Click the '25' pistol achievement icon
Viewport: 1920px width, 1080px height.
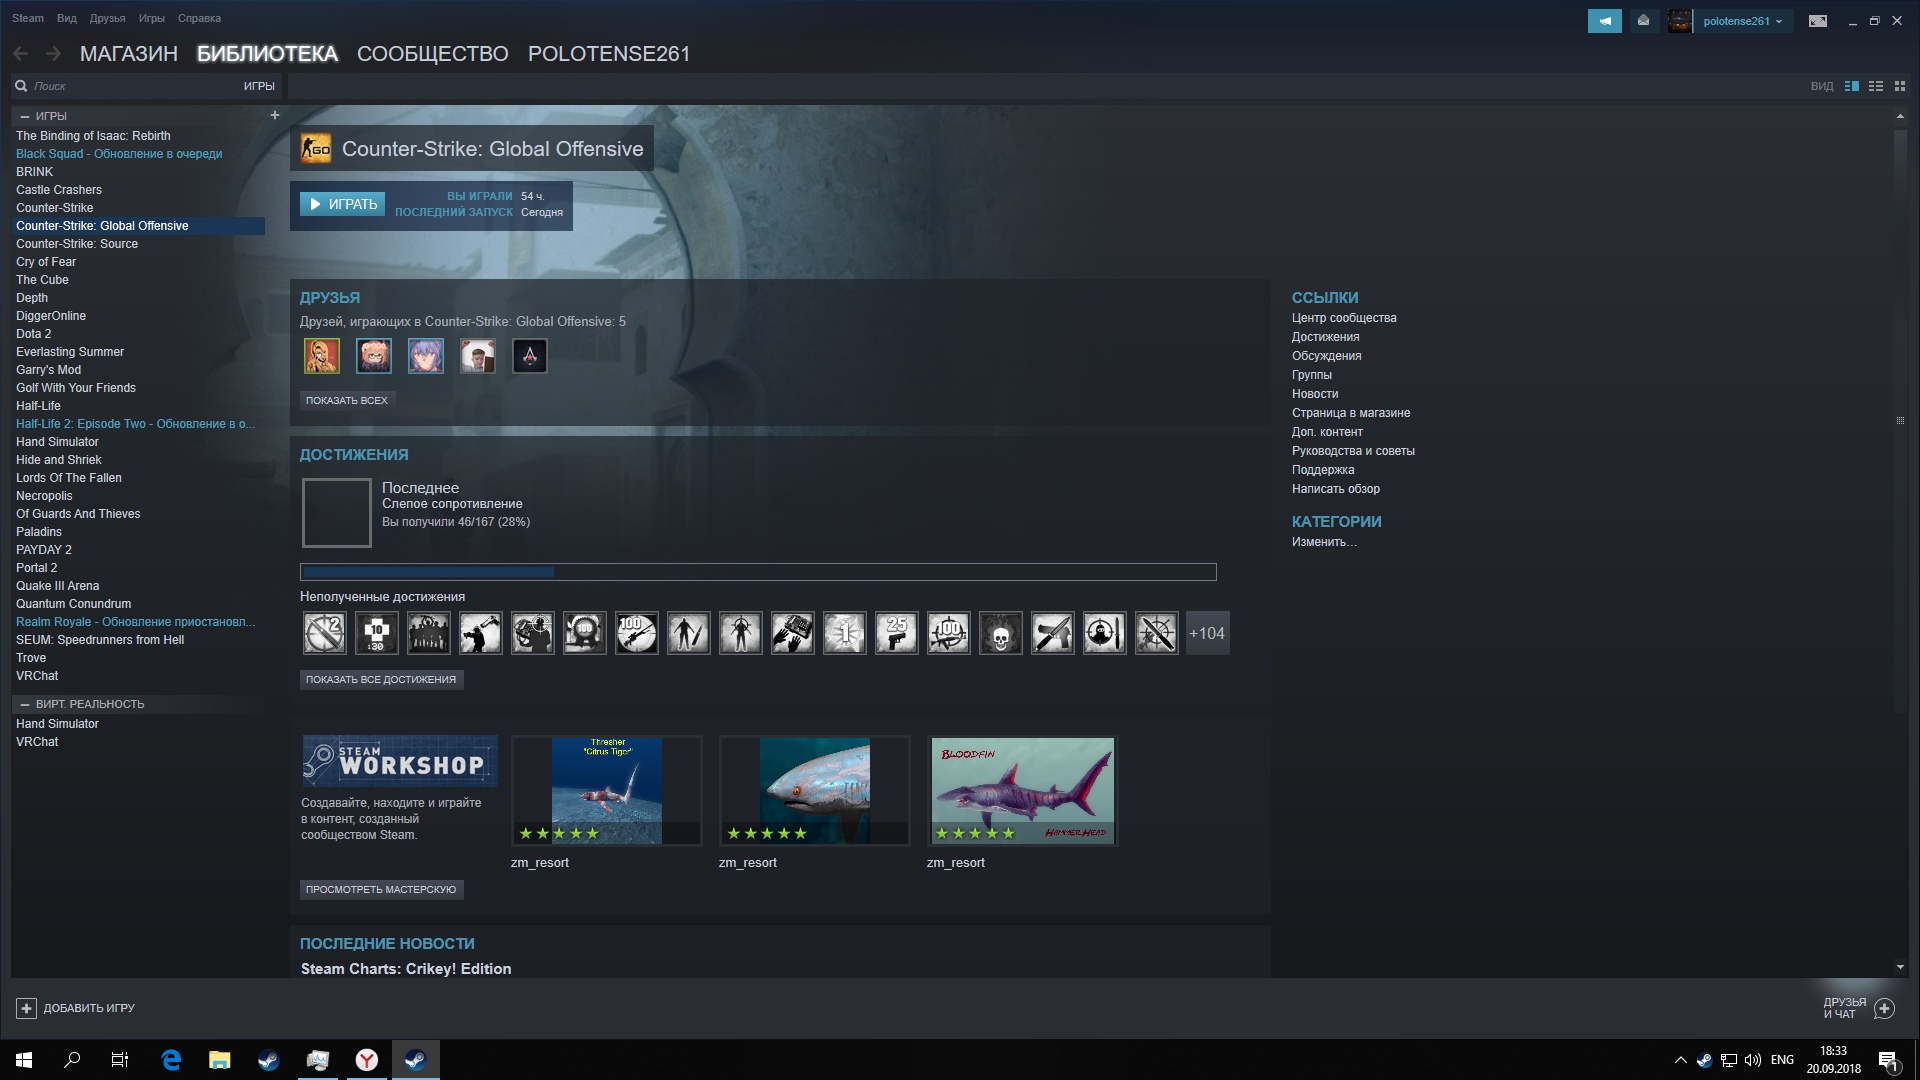(x=897, y=633)
